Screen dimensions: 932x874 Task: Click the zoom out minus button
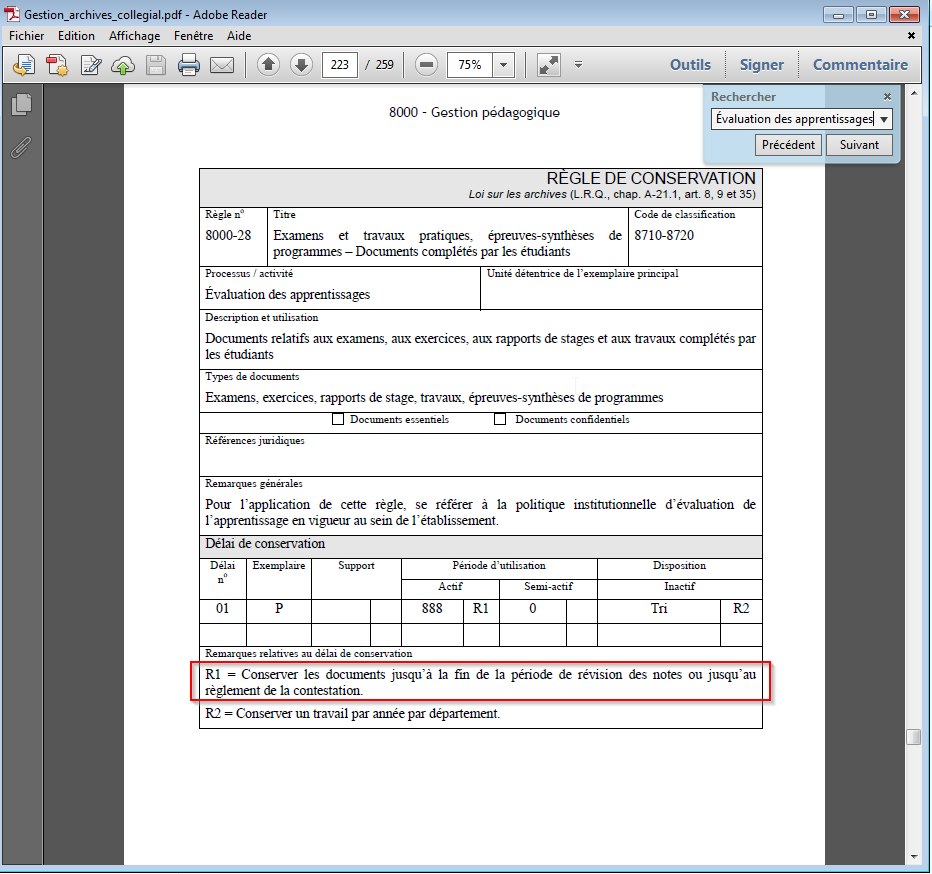[427, 65]
